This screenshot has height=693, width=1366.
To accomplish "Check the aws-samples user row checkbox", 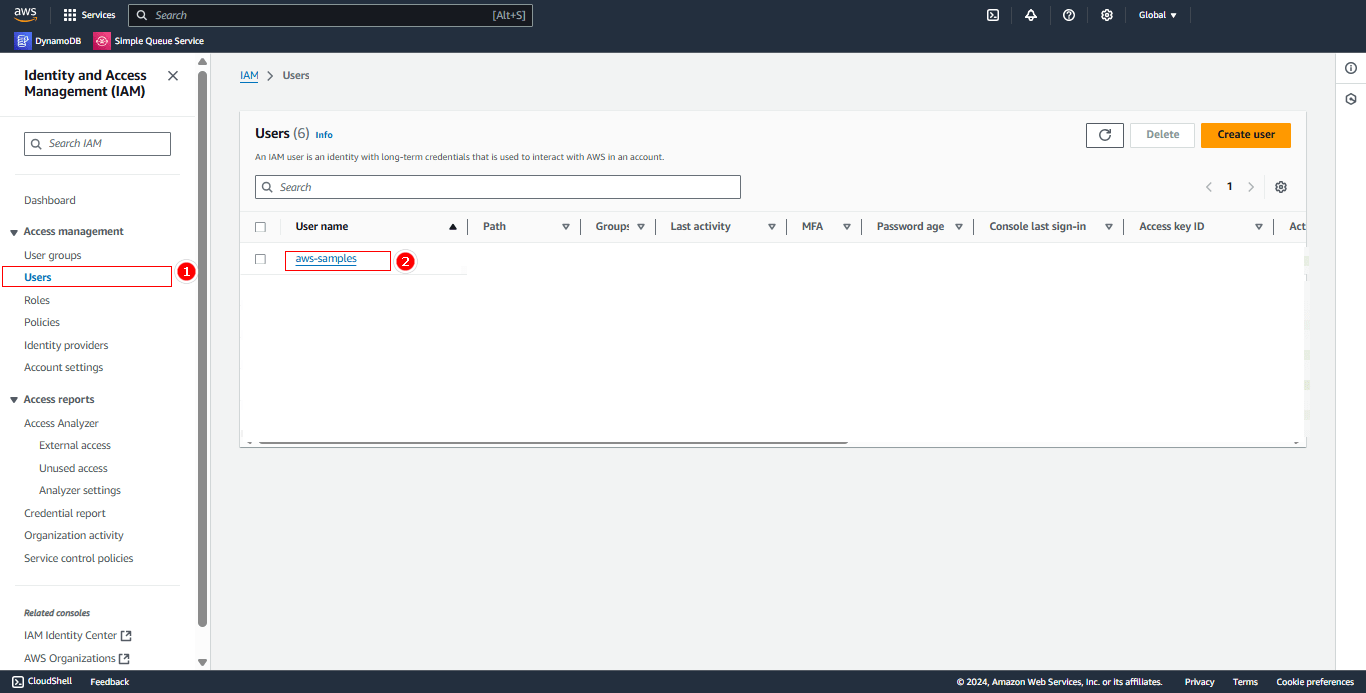I will pyautogui.click(x=260, y=259).
